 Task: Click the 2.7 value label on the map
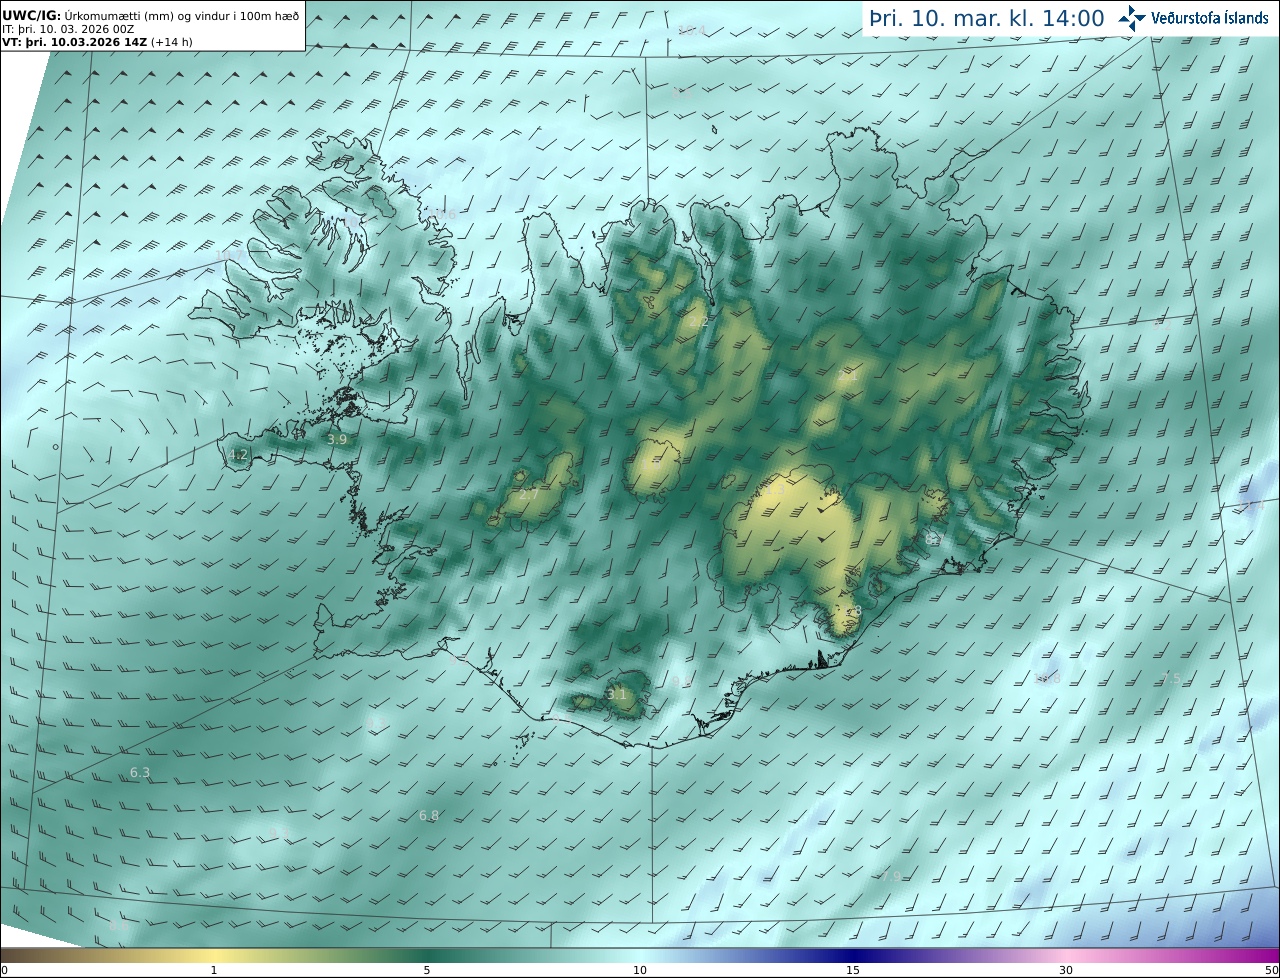[x=529, y=494]
